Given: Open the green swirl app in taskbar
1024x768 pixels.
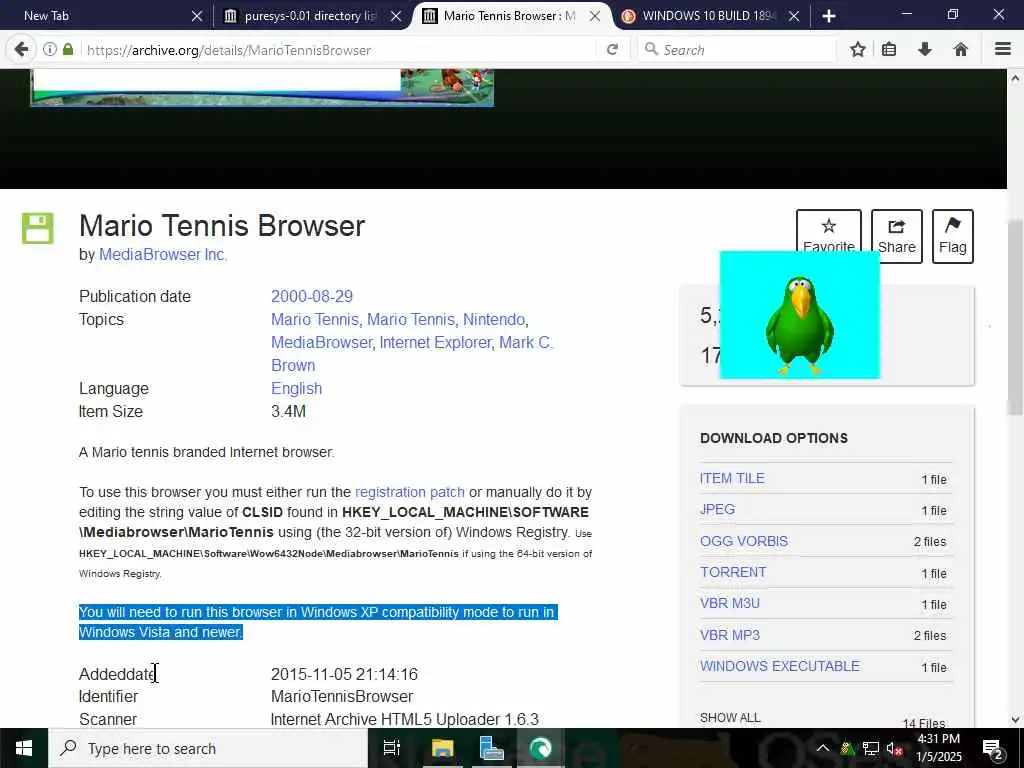Looking at the screenshot, I should point(541,748).
